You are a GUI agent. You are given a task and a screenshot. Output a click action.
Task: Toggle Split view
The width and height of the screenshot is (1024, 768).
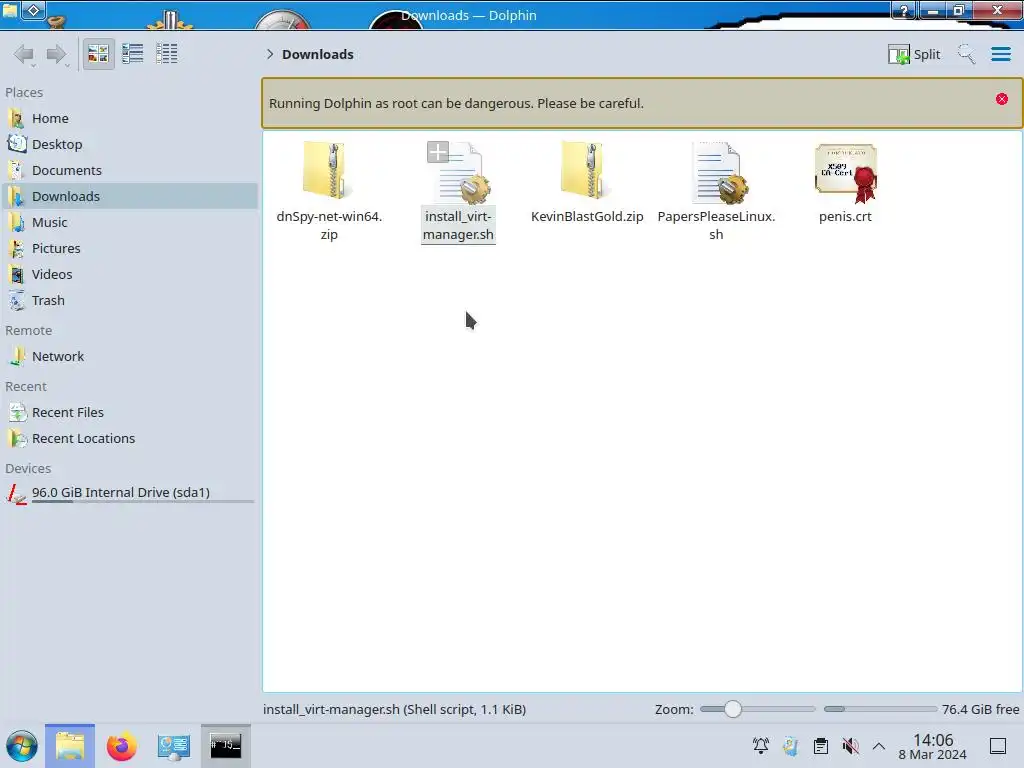pyautogui.click(x=914, y=54)
